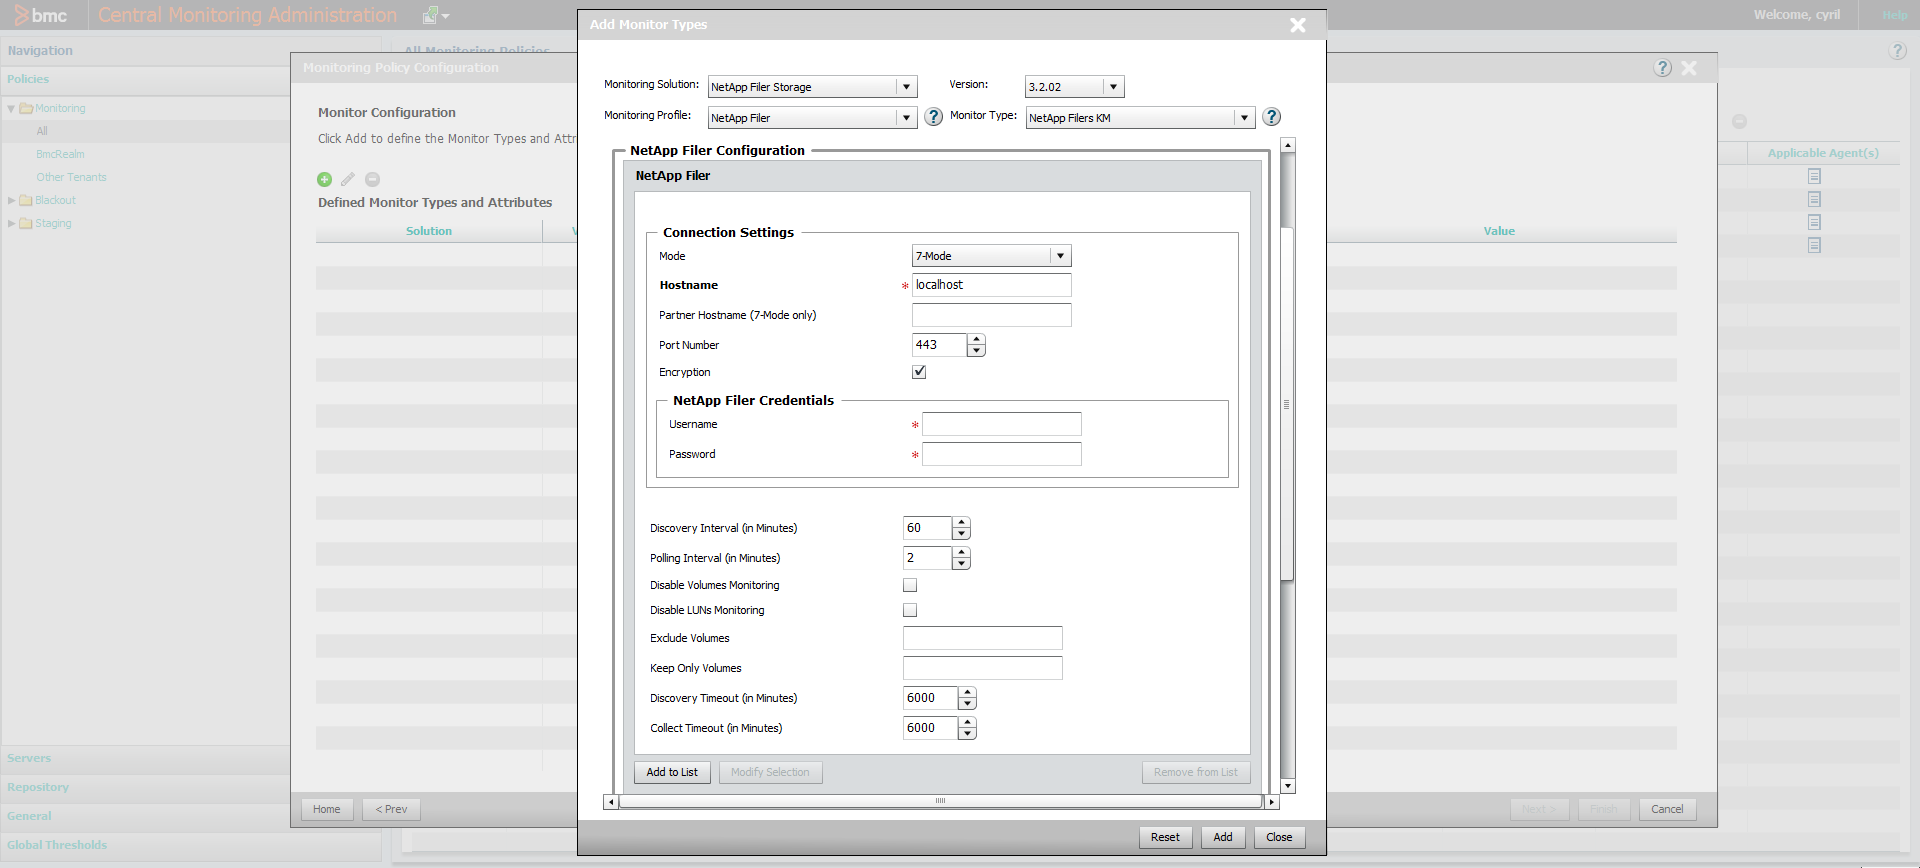Image resolution: width=1920 pixels, height=868 pixels.
Task: Open the Monitoring Solution dropdown
Action: tap(906, 87)
